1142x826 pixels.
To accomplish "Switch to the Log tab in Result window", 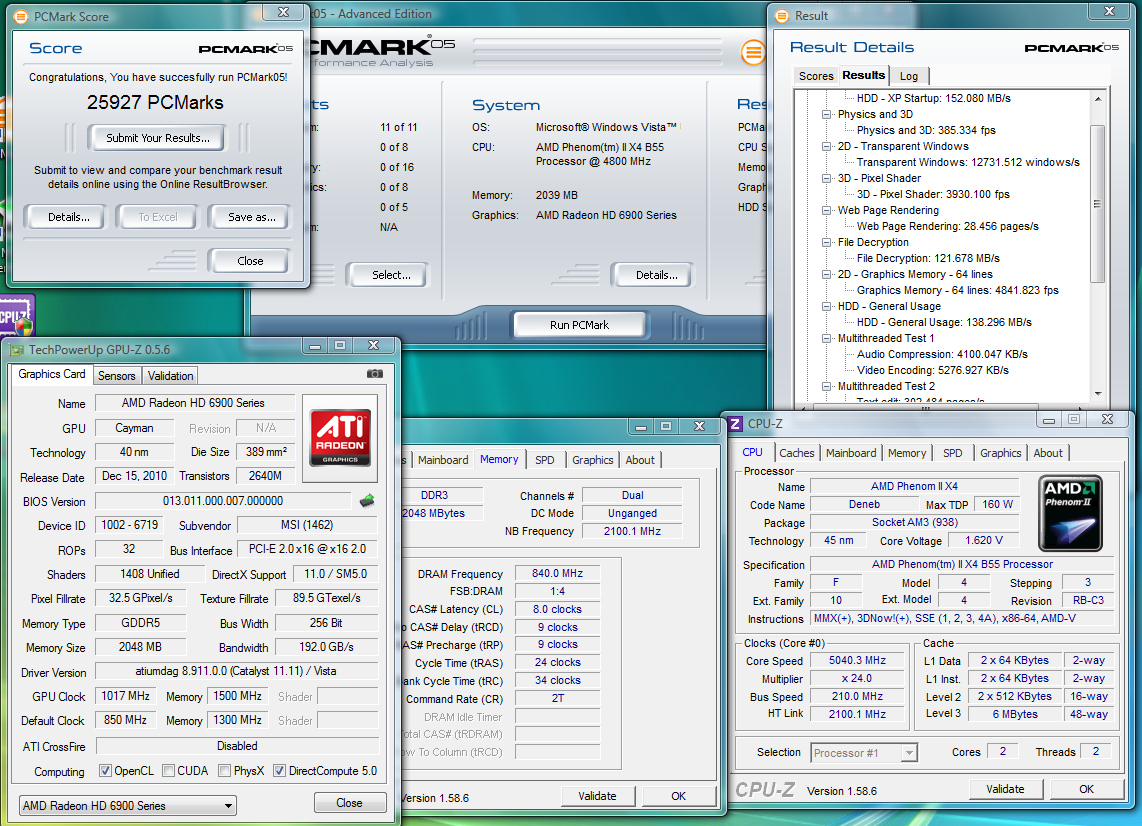I will click(x=908, y=76).
